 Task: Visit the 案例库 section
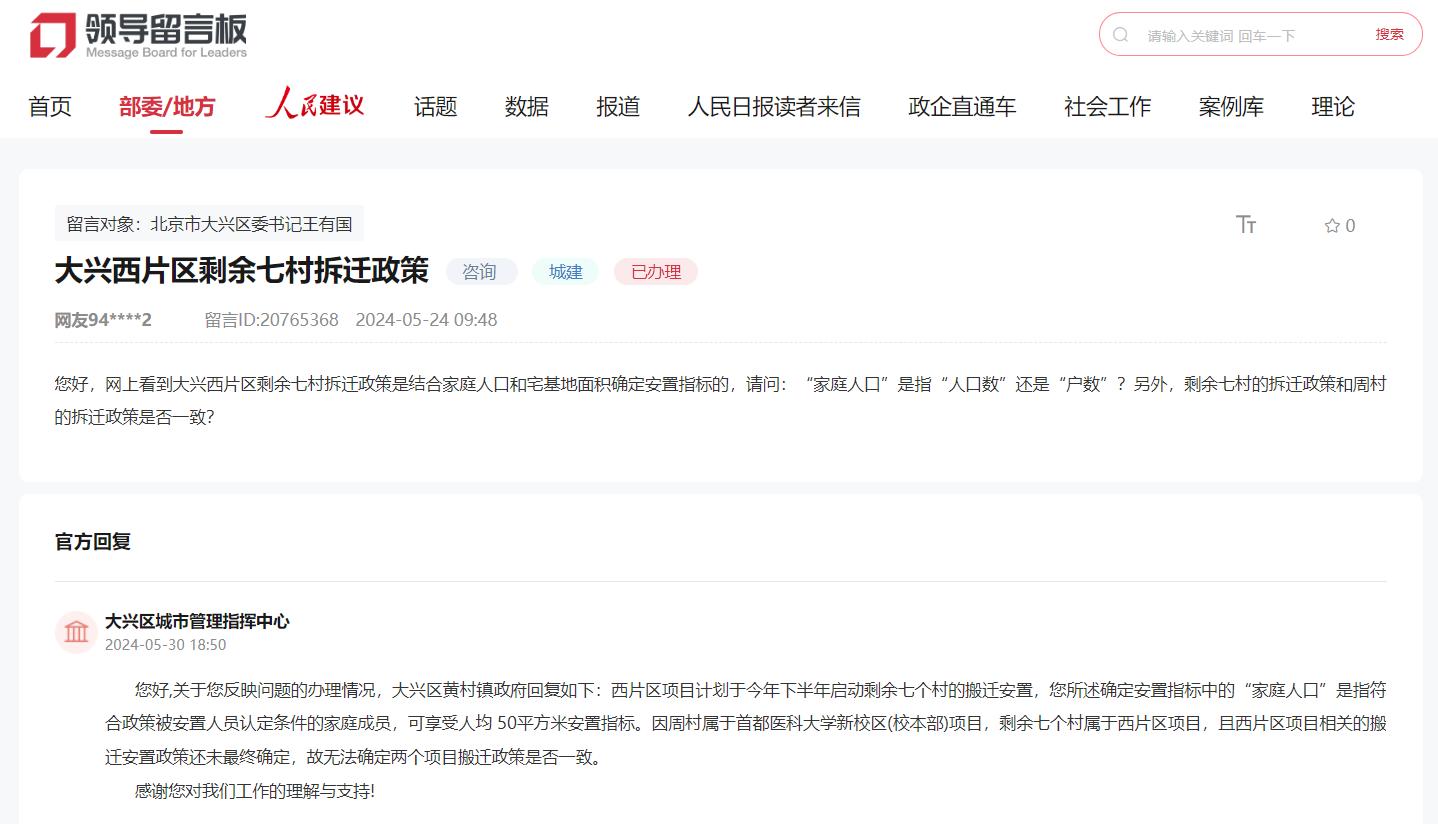pos(1231,107)
